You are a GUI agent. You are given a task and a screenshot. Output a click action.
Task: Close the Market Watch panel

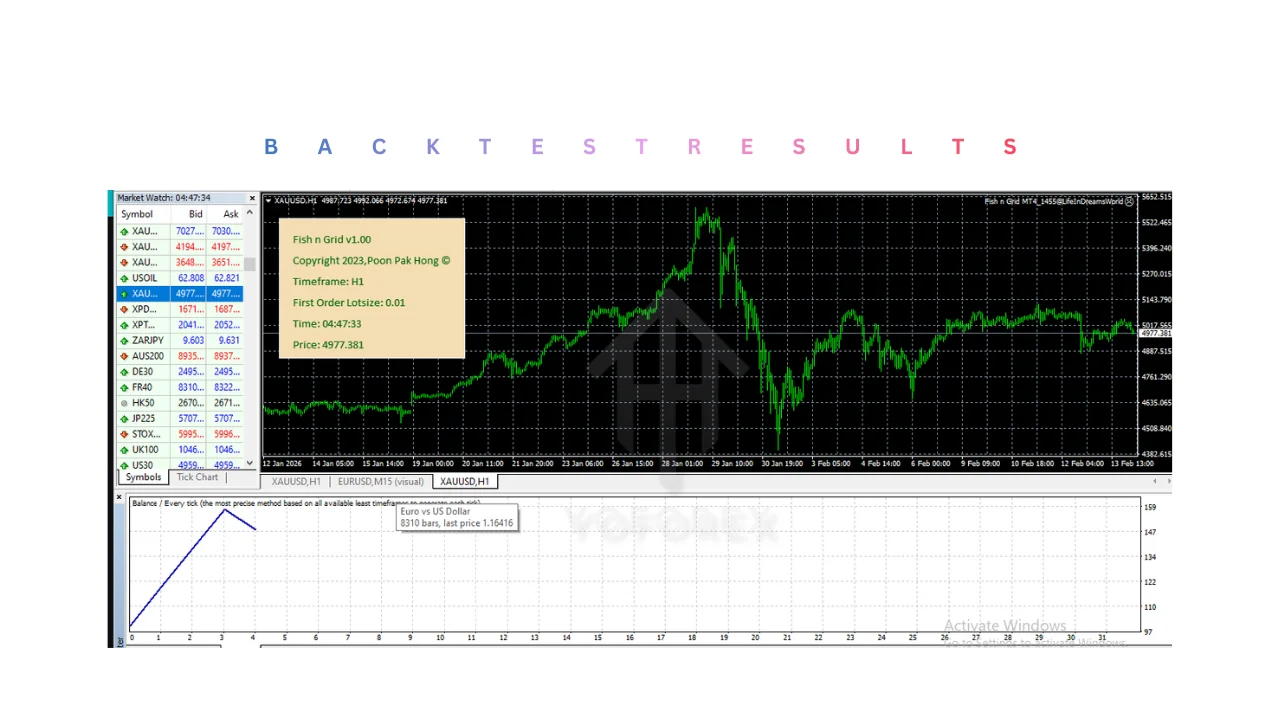coord(252,198)
